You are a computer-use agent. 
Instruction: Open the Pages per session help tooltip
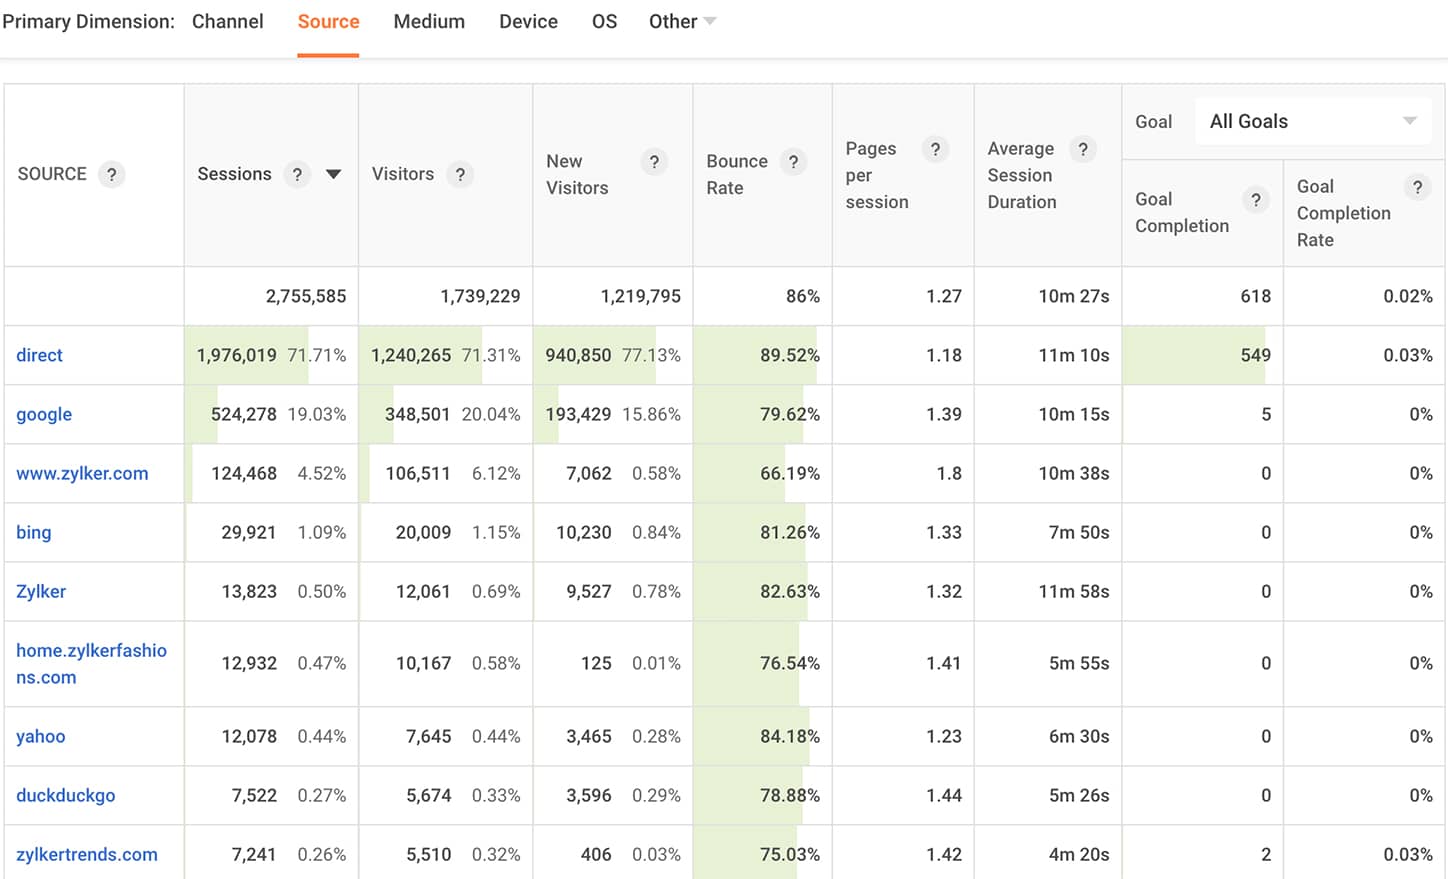pyautogui.click(x=936, y=149)
